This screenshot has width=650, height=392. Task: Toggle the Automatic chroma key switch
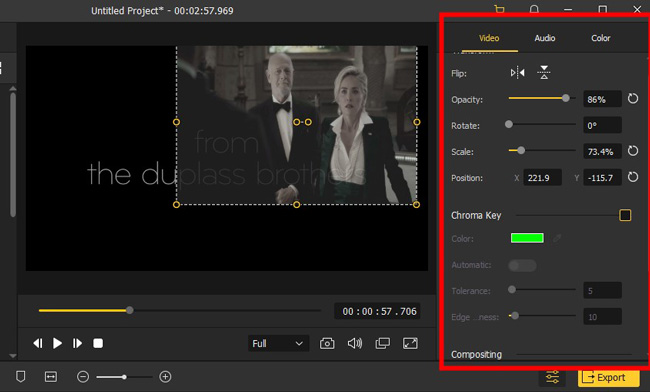(x=522, y=265)
